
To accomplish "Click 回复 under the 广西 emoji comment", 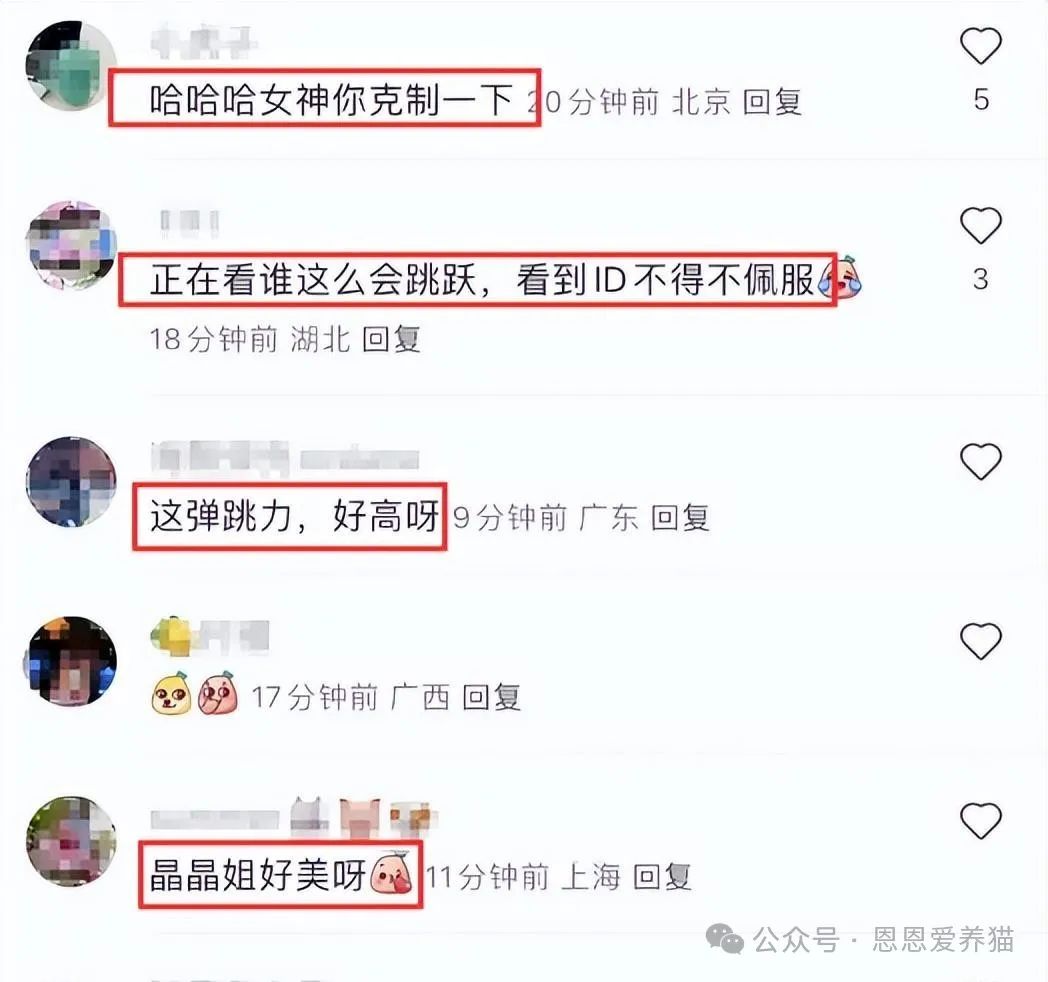I will point(491,697).
